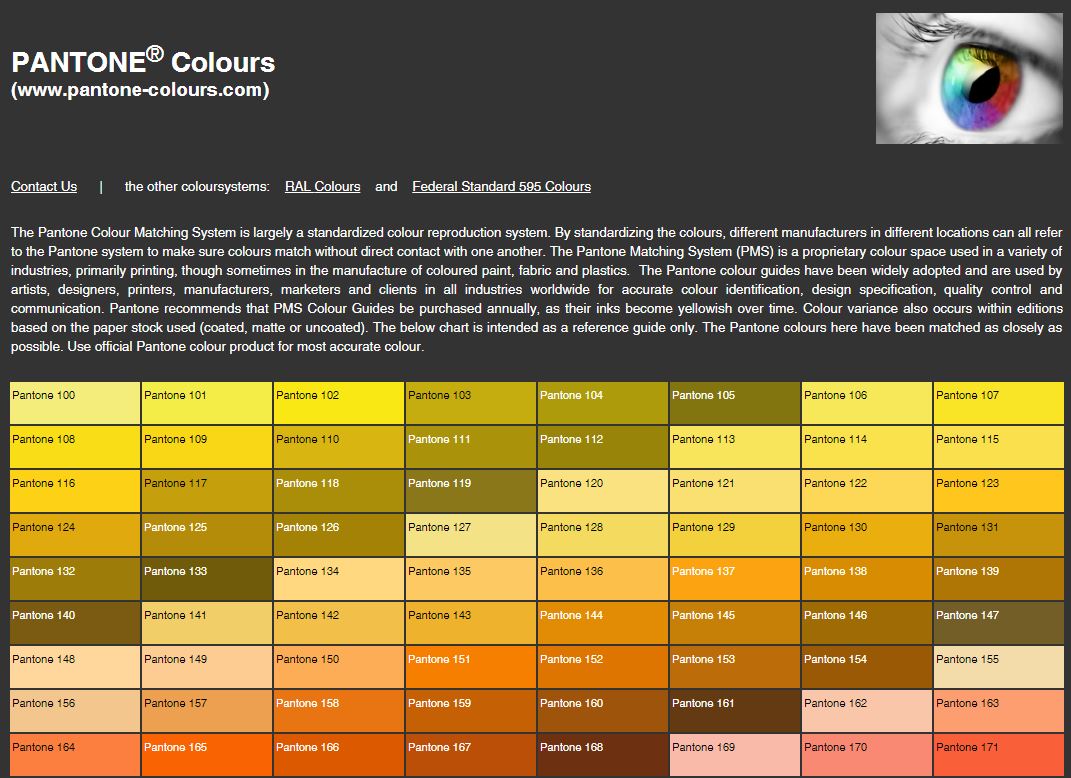
Task: Pick the Pantone 164 swatch
Action: pyautogui.click(x=75, y=755)
